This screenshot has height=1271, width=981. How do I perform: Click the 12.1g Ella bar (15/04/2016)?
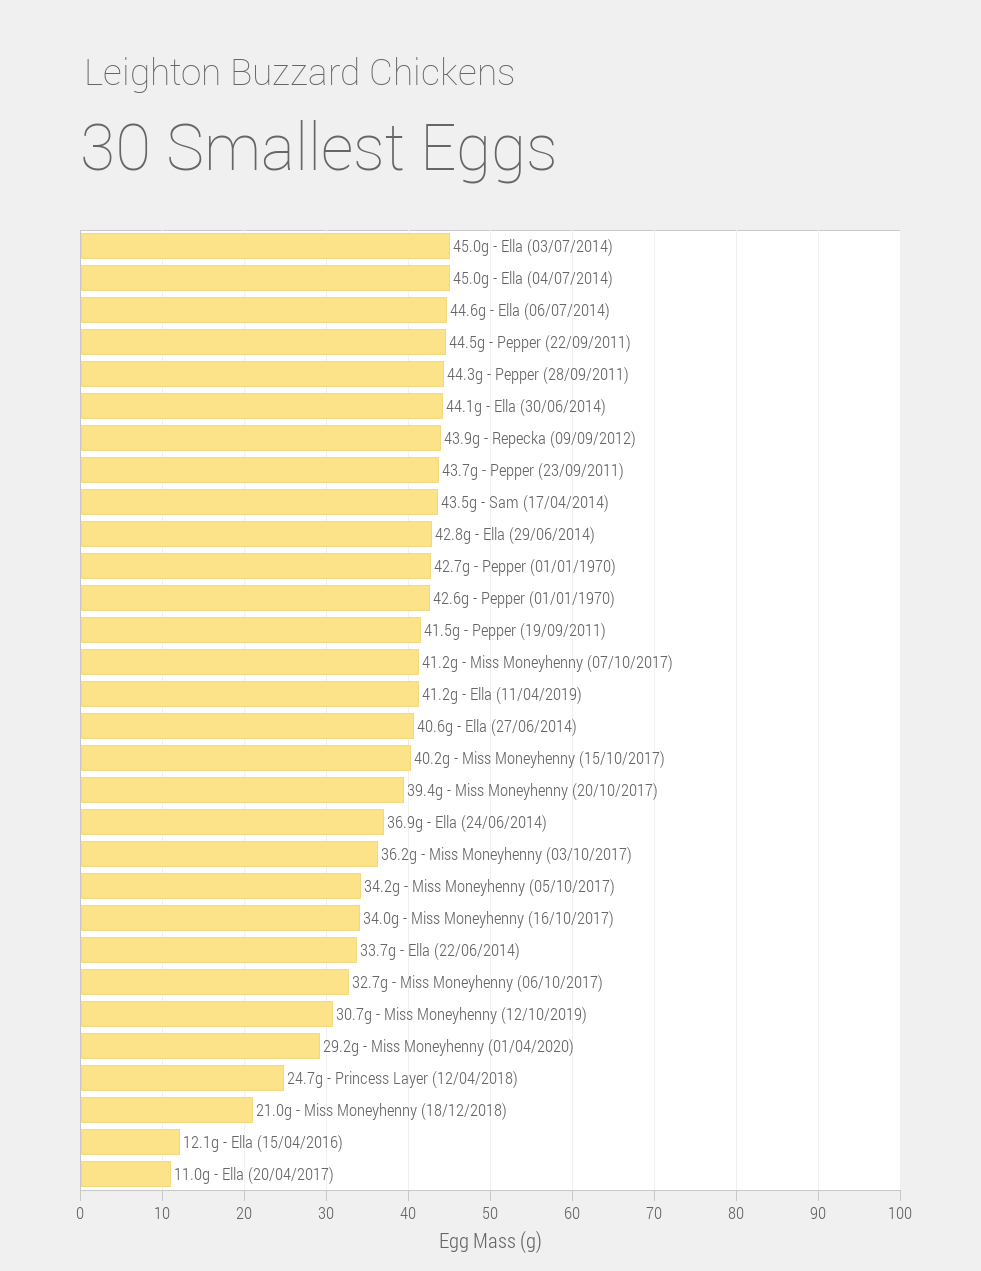tap(130, 1142)
